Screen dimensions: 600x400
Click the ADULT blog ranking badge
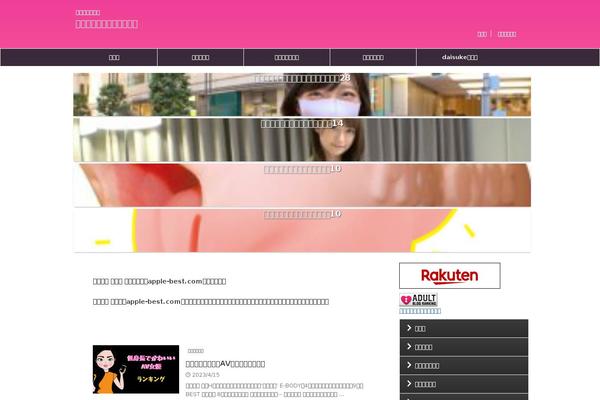pos(418,300)
